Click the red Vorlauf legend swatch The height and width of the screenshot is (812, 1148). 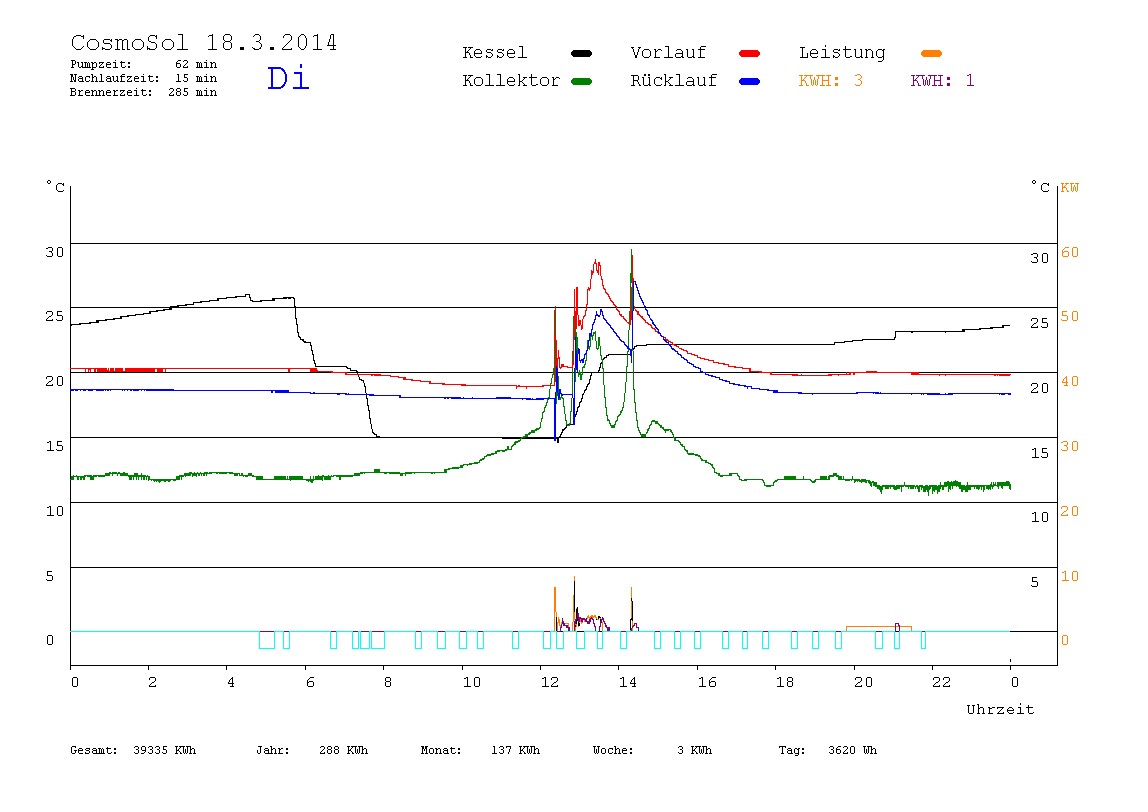(750, 53)
